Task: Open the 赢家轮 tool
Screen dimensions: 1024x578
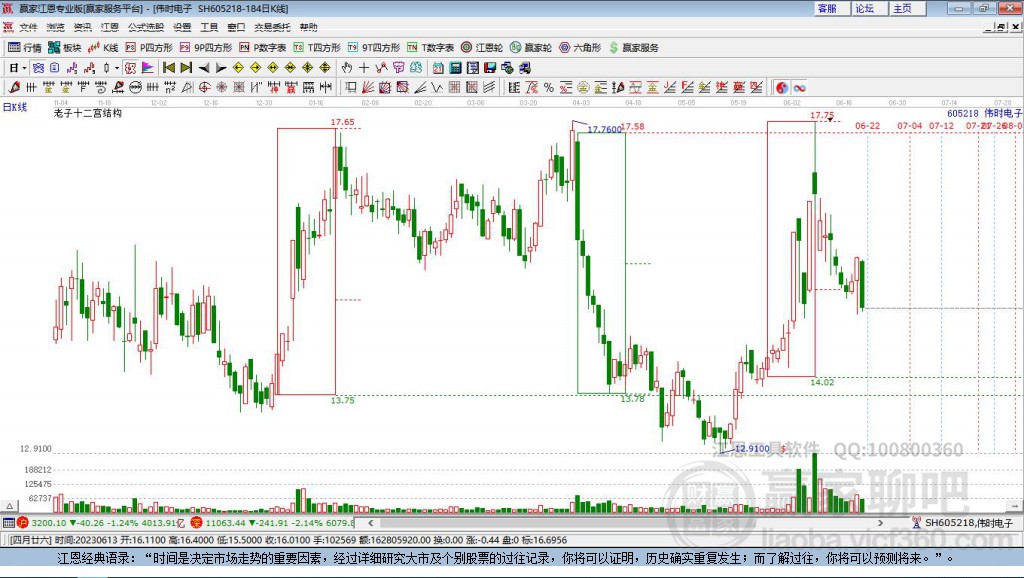Action: coord(531,48)
